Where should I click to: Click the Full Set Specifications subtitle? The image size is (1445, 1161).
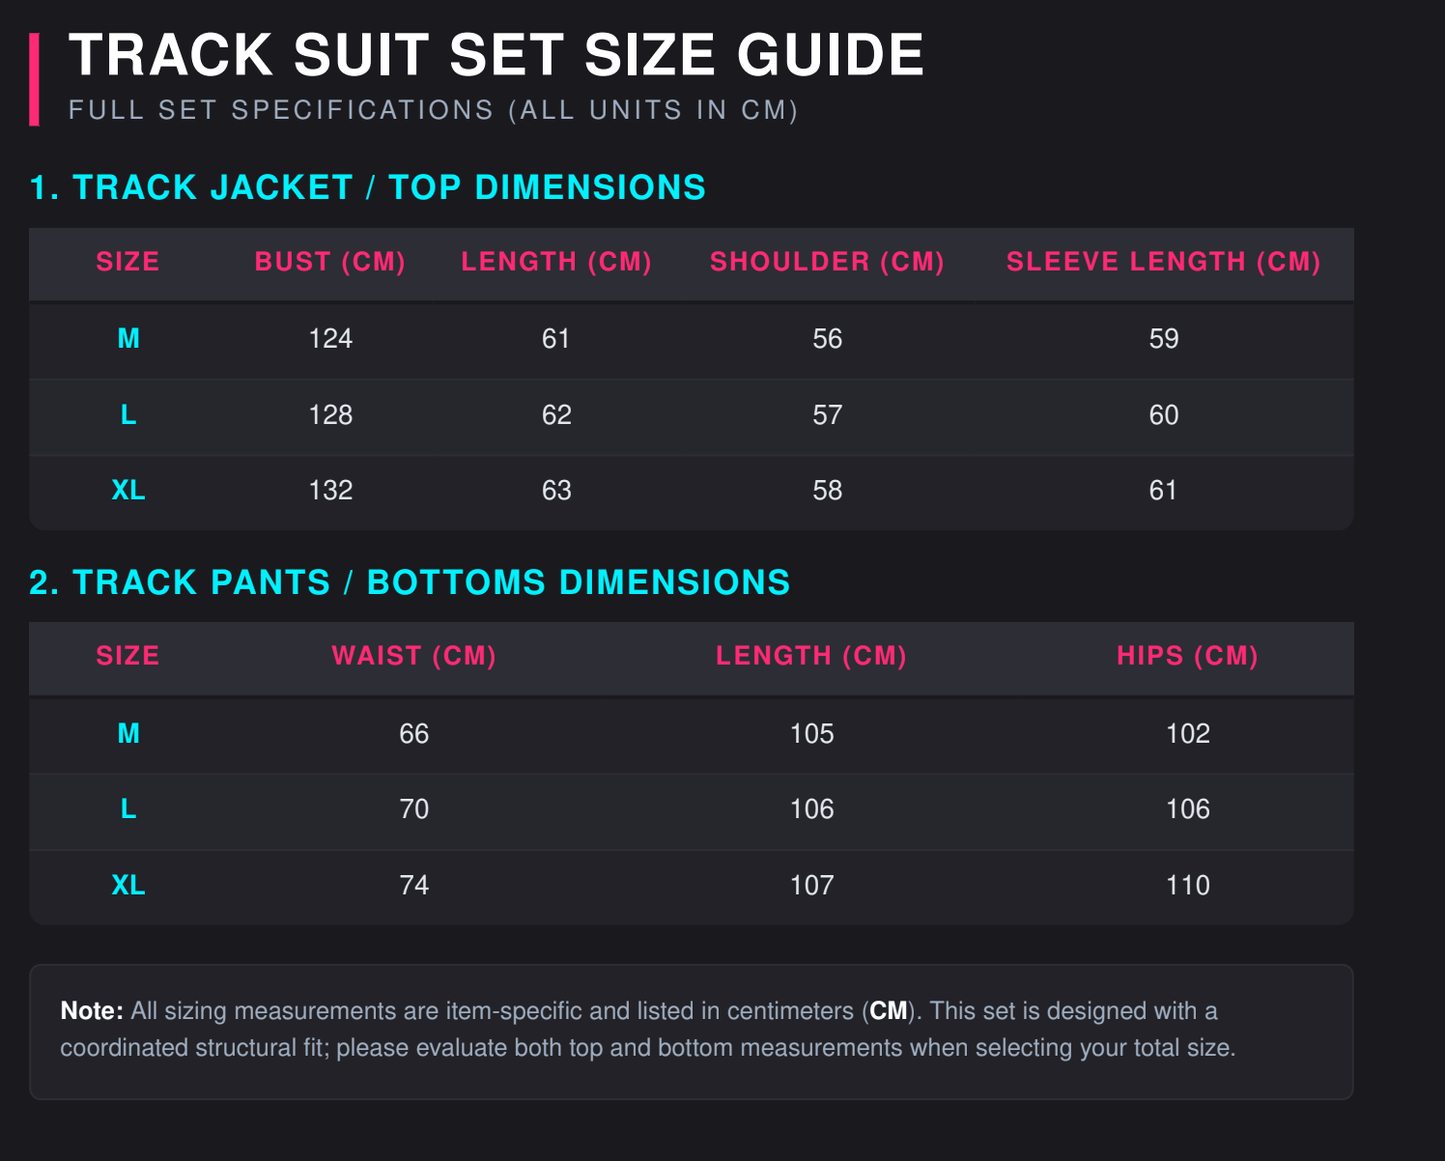point(433,110)
